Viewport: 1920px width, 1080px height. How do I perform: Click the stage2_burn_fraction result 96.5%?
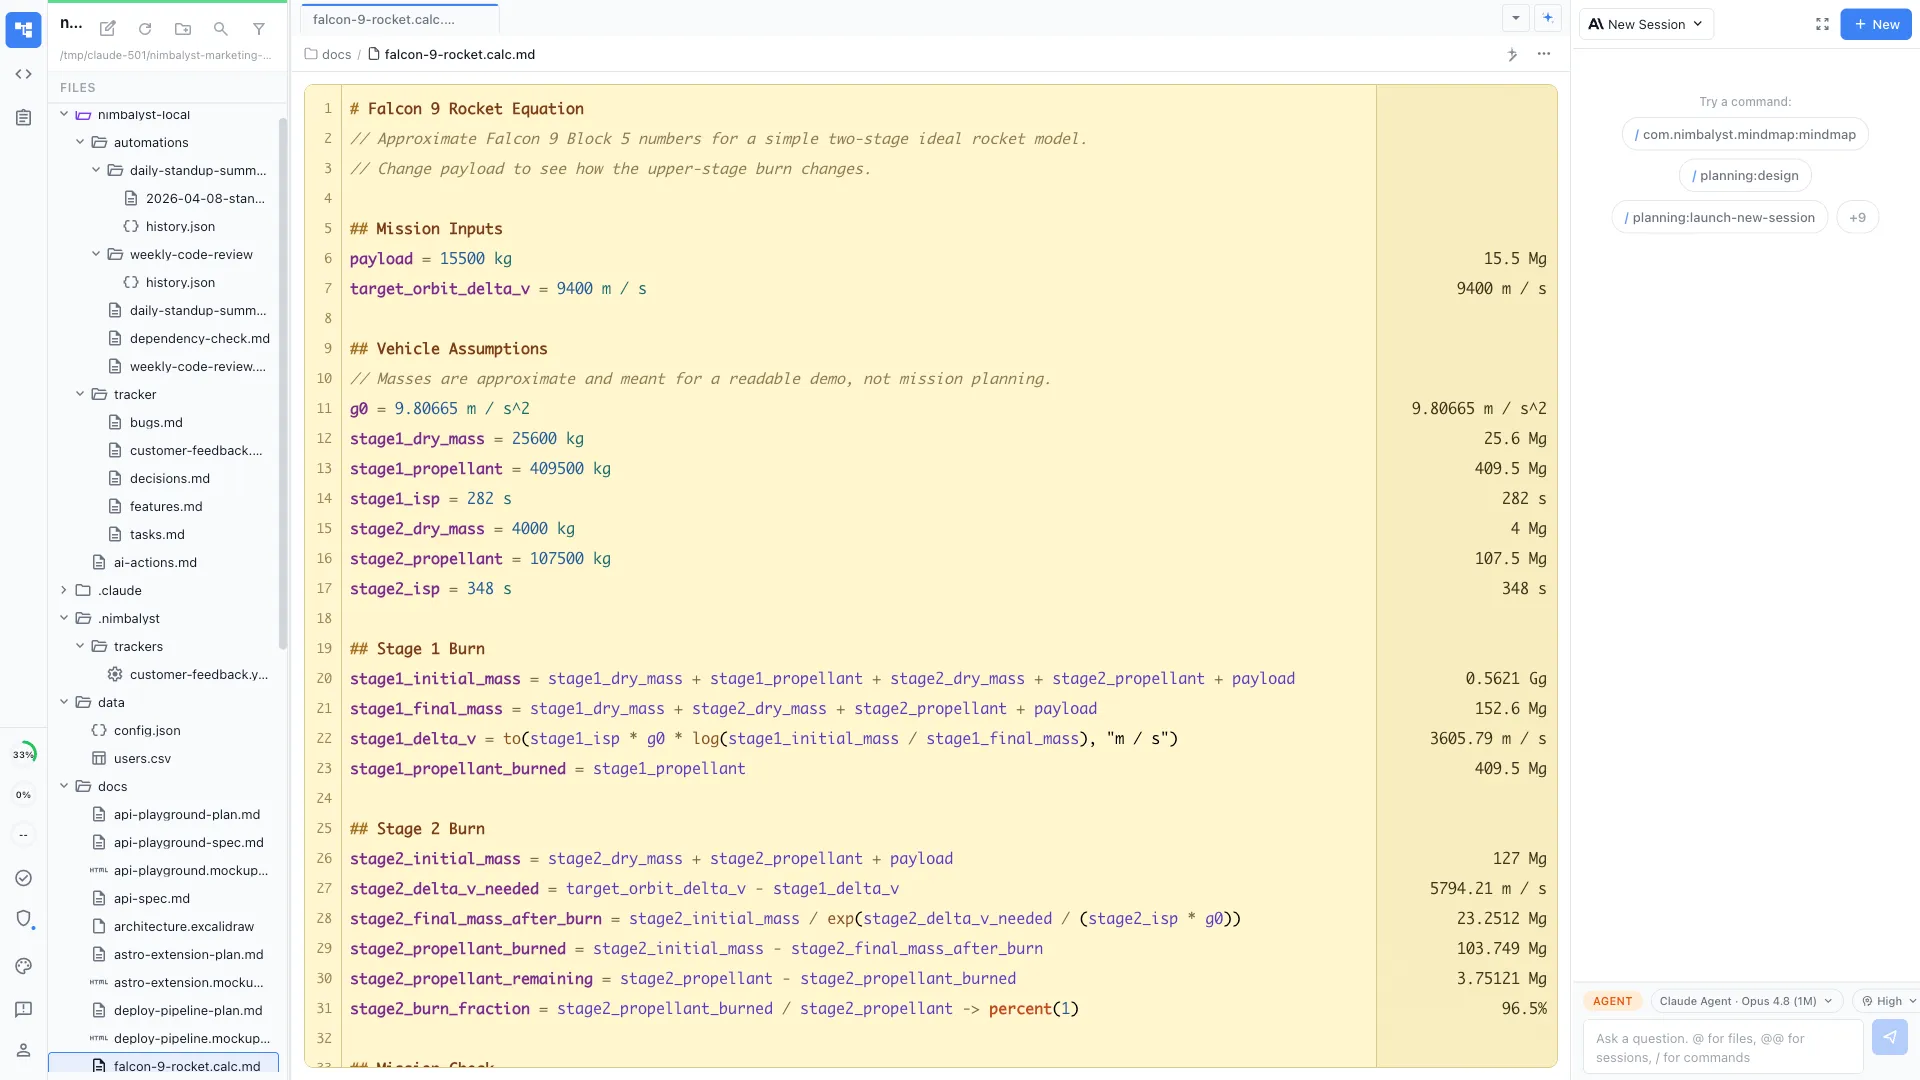tap(1523, 1008)
